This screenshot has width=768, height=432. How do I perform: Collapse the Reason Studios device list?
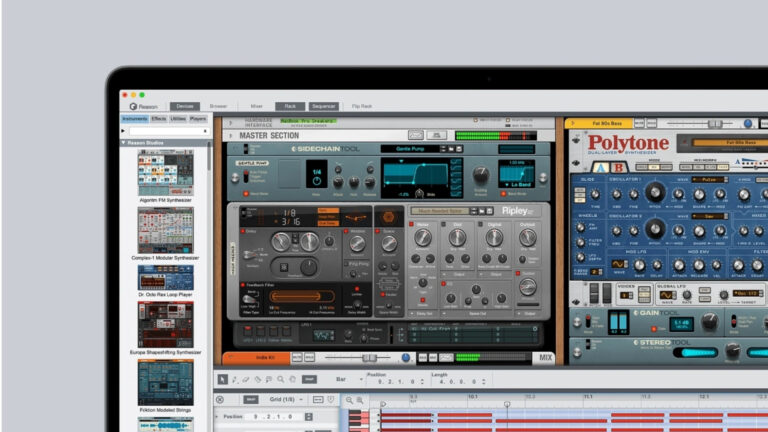click(x=123, y=142)
